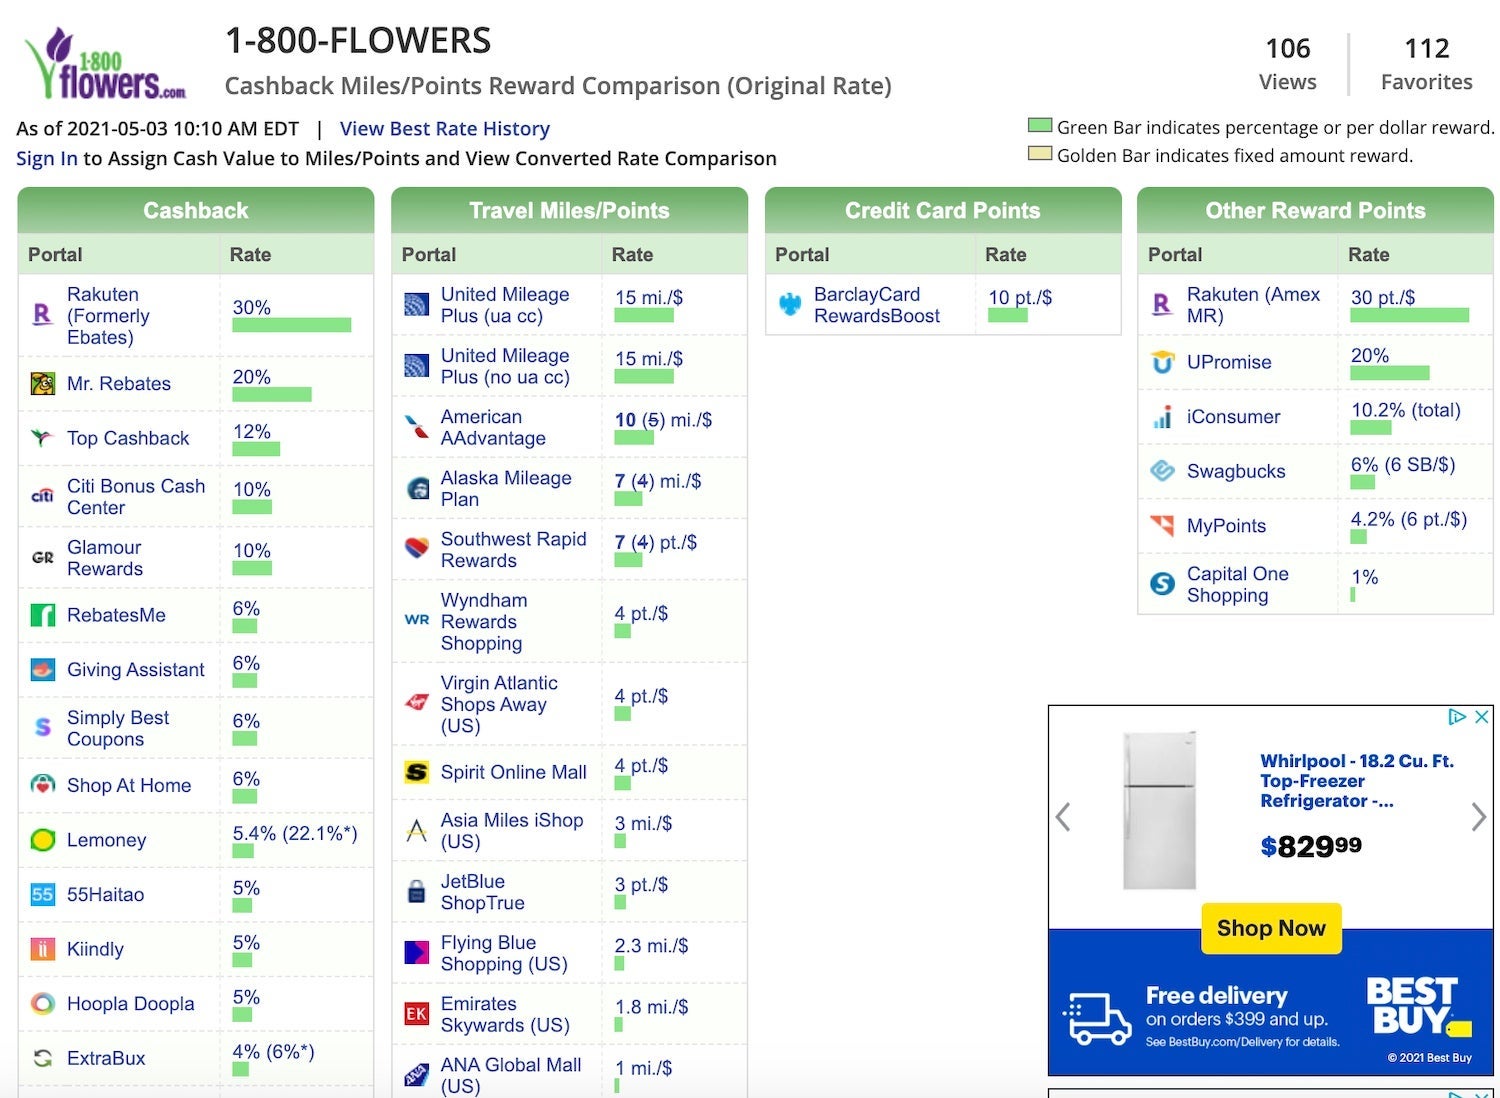Screen dimensions: 1500x1098
Task: Select the American AAdvantage airline icon
Action: tap(415, 427)
